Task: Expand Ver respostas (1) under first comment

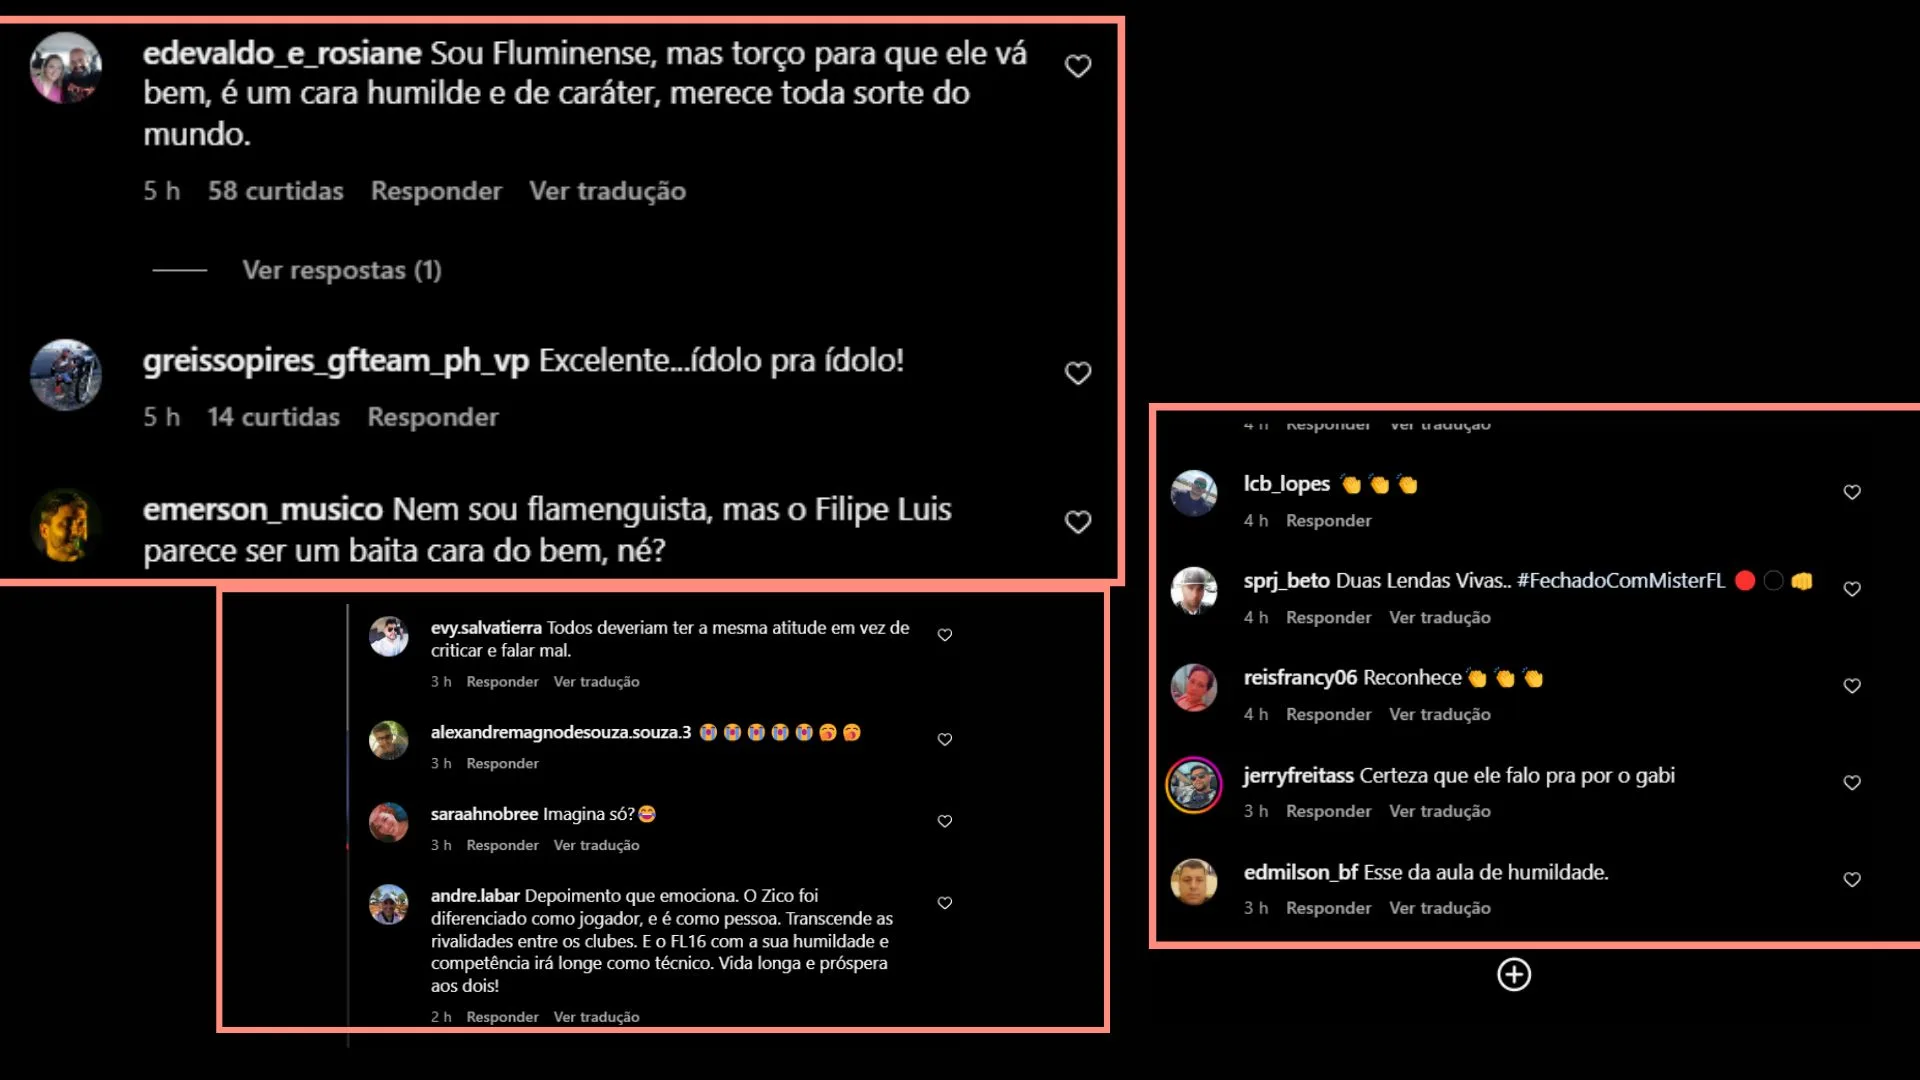Action: (341, 270)
